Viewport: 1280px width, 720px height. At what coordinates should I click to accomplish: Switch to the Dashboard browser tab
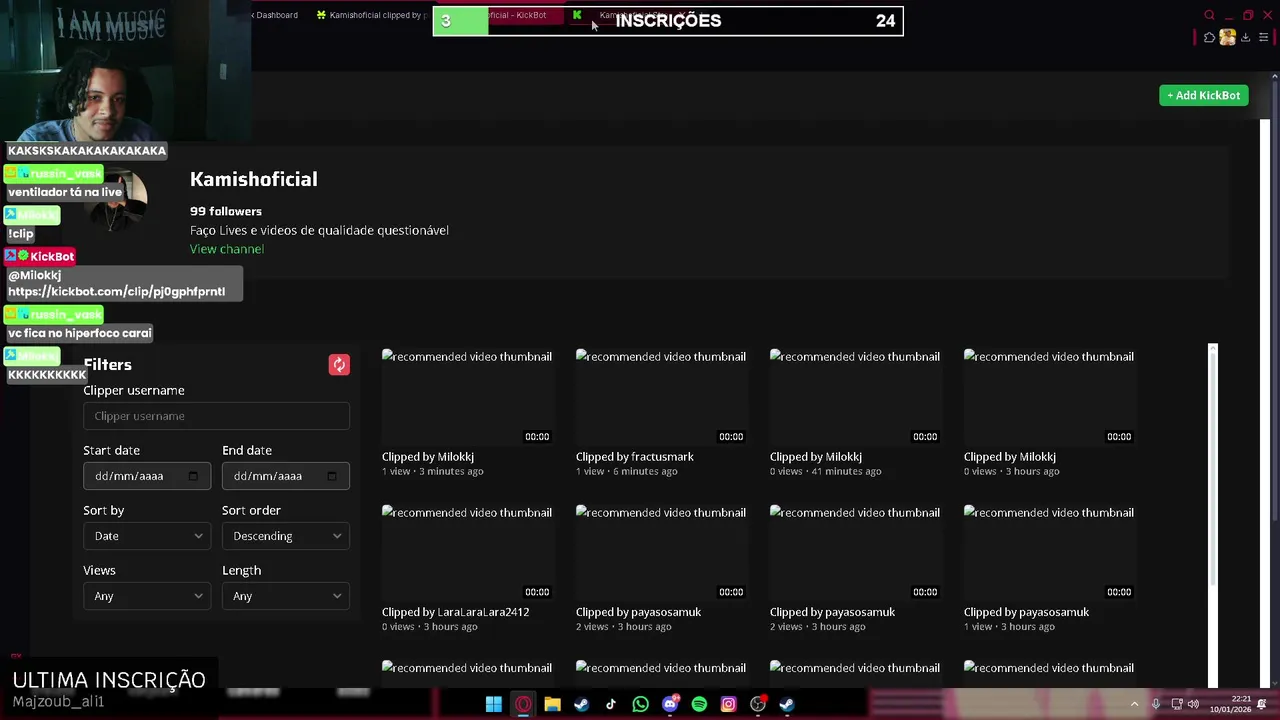(x=275, y=15)
